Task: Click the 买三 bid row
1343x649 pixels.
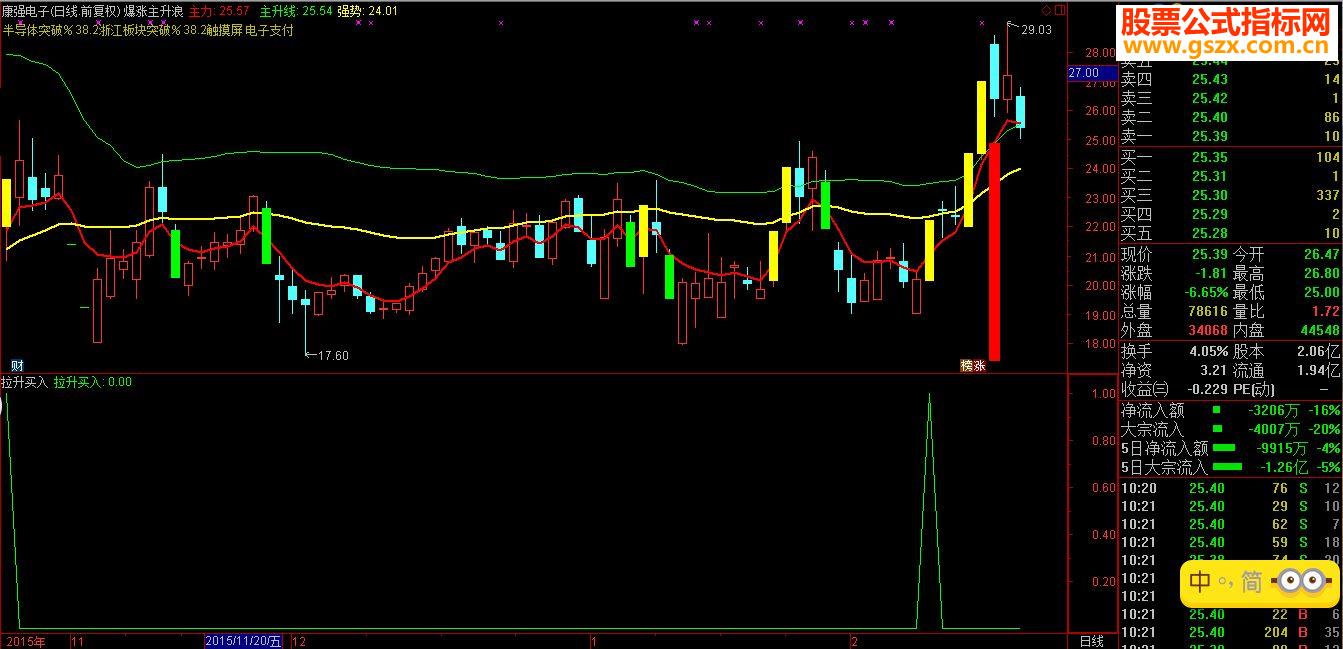Action: 1230,195
